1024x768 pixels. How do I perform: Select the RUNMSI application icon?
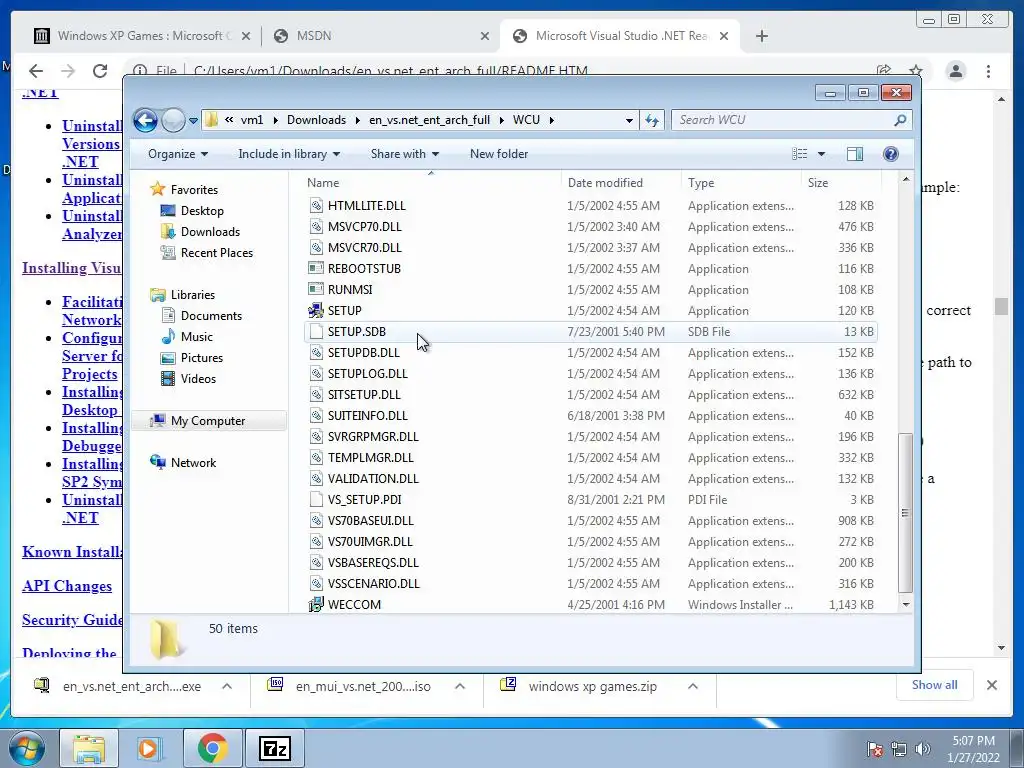pos(316,290)
